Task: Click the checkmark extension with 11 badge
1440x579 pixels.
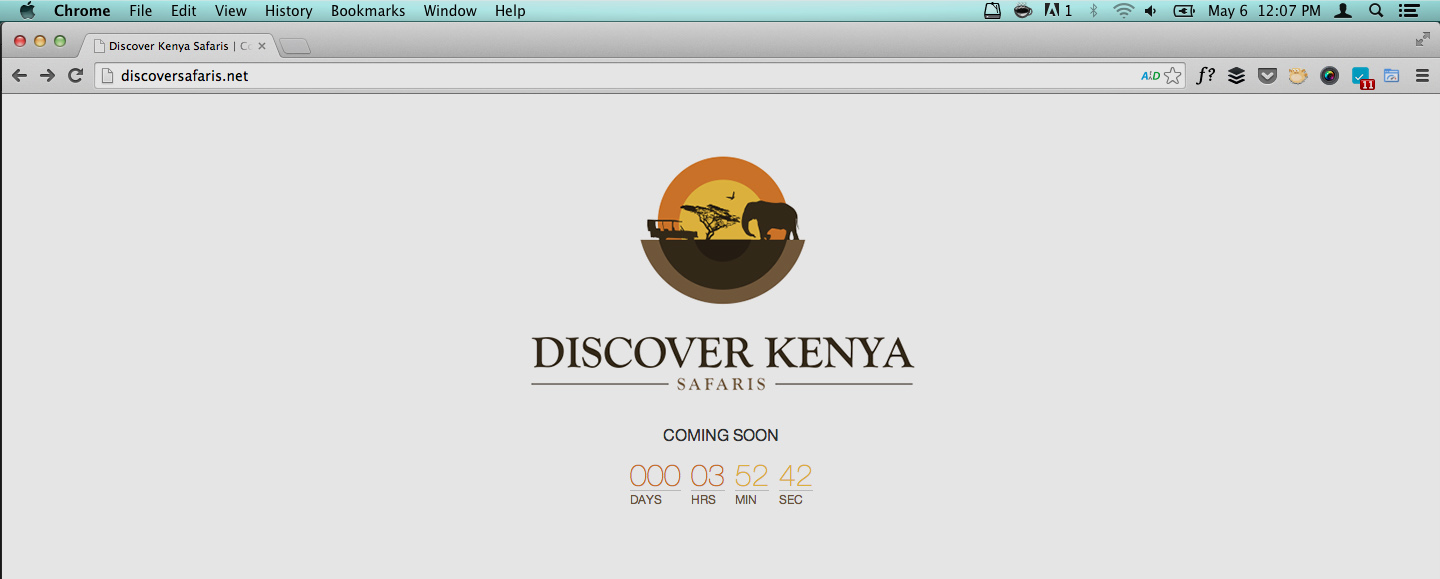Action: pos(1360,76)
